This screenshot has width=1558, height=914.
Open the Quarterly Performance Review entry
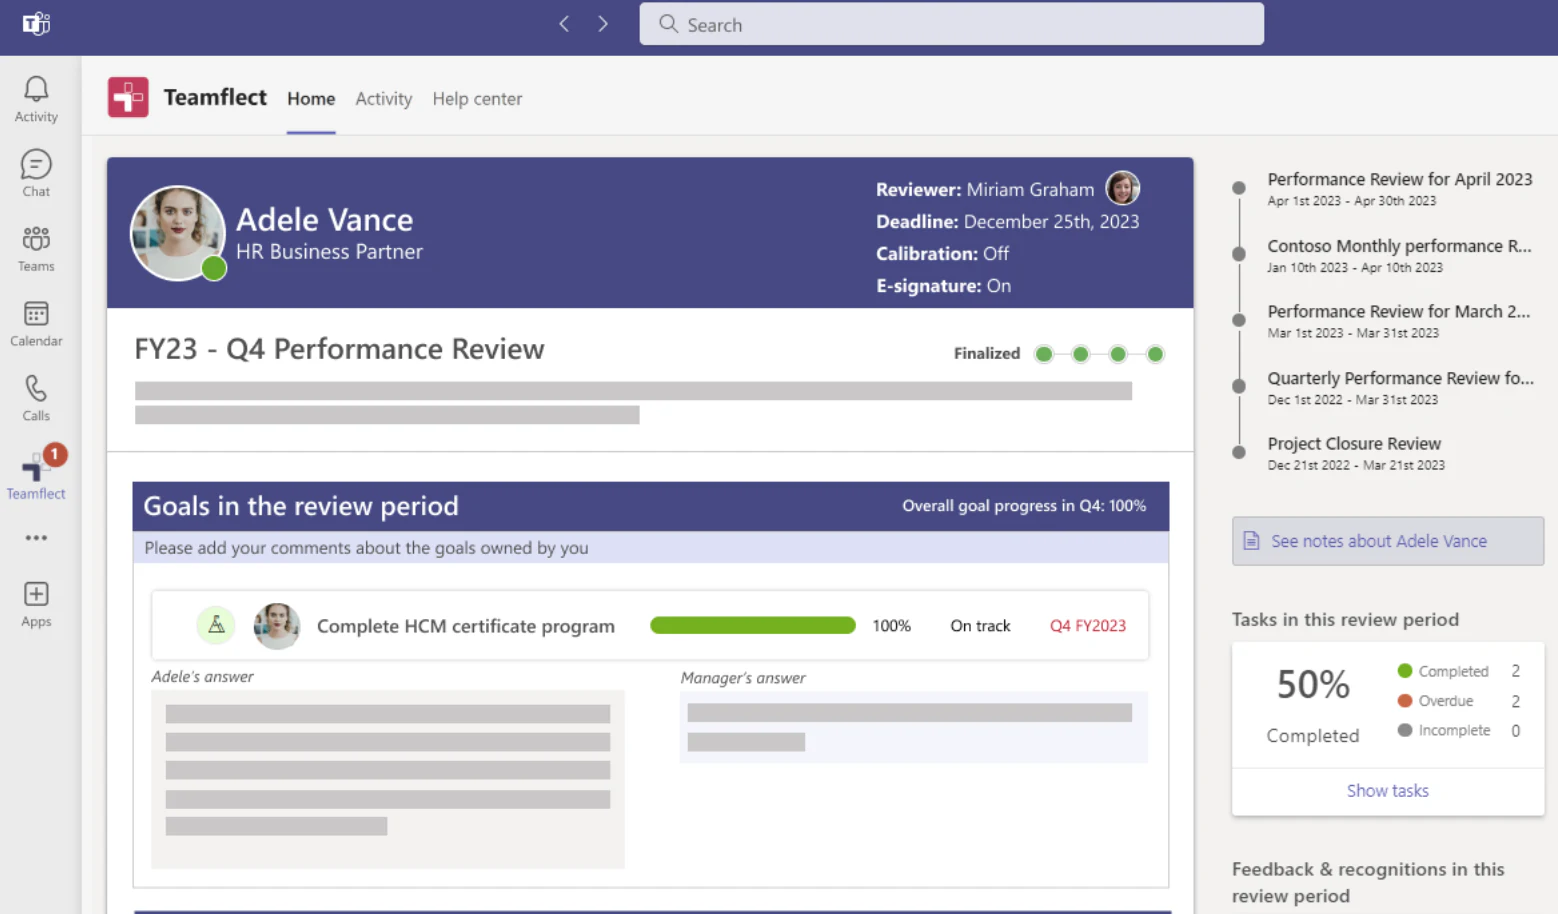pos(1400,387)
